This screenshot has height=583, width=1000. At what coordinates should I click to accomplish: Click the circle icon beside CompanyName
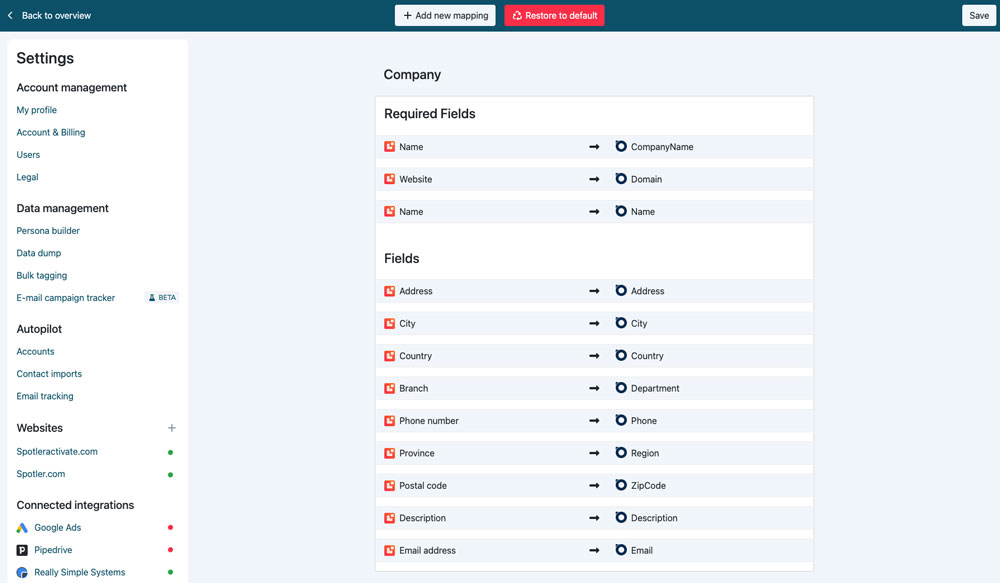click(x=621, y=146)
